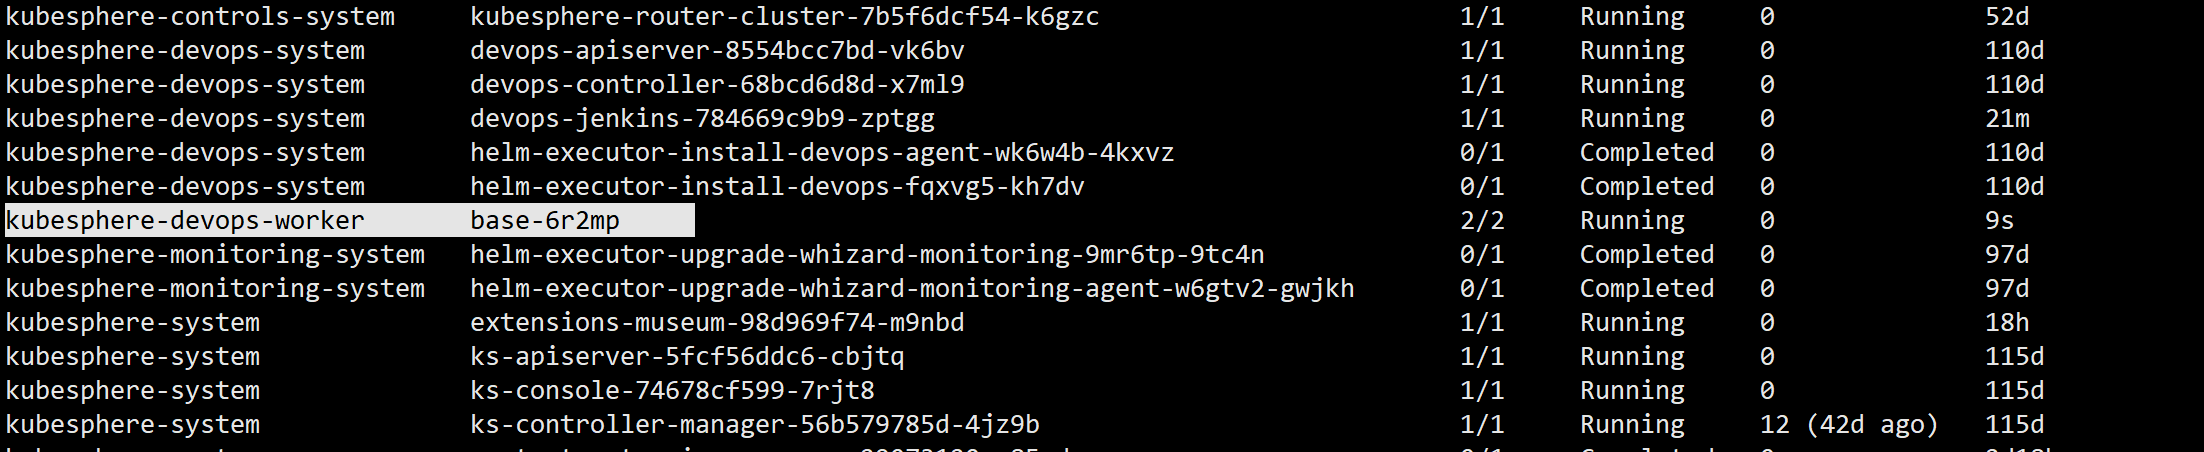The image size is (2204, 452).
Task: Select extensions-museum-98d969f74-m9nbd pod name
Action: (x=717, y=323)
